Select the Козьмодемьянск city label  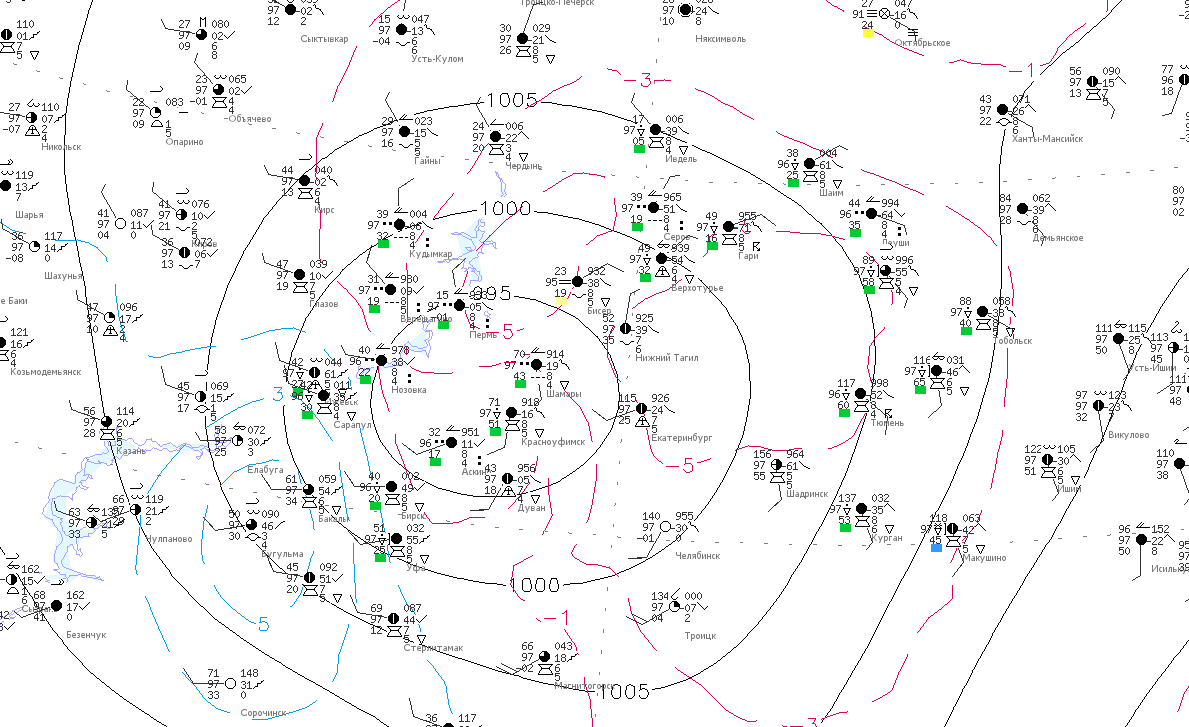(x=45, y=372)
